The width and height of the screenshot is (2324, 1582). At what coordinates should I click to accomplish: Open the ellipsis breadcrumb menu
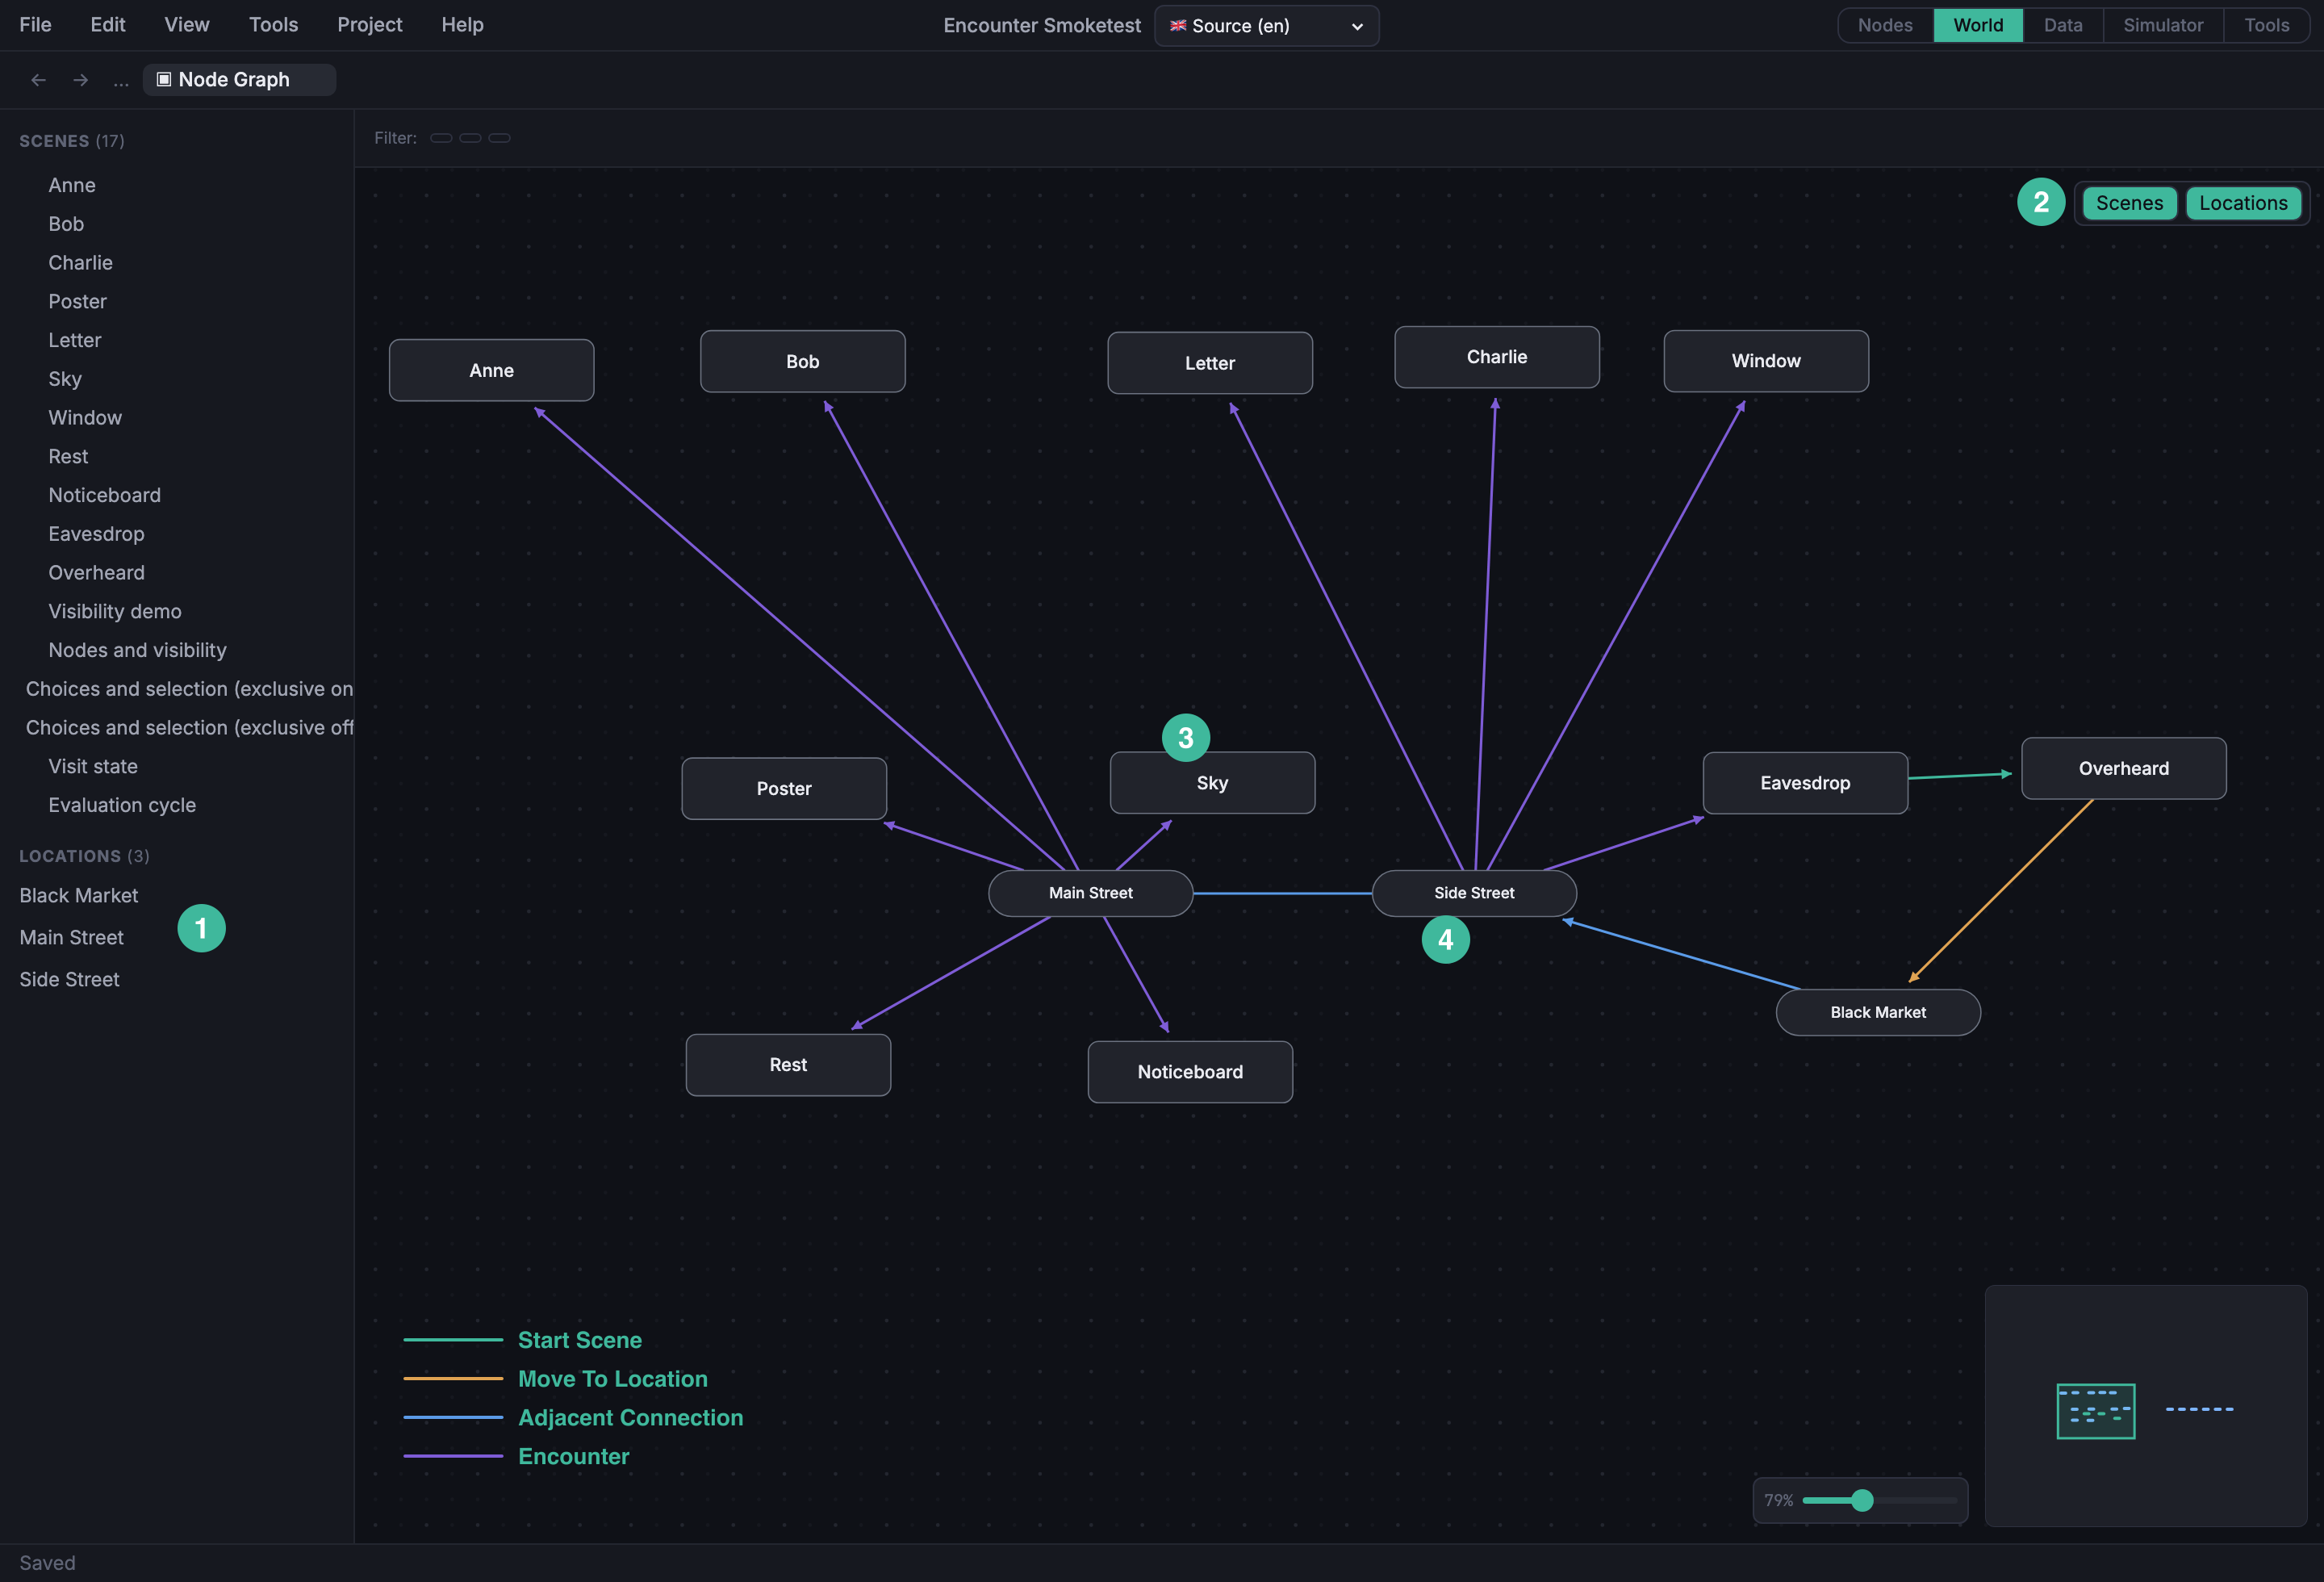click(x=121, y=80)
